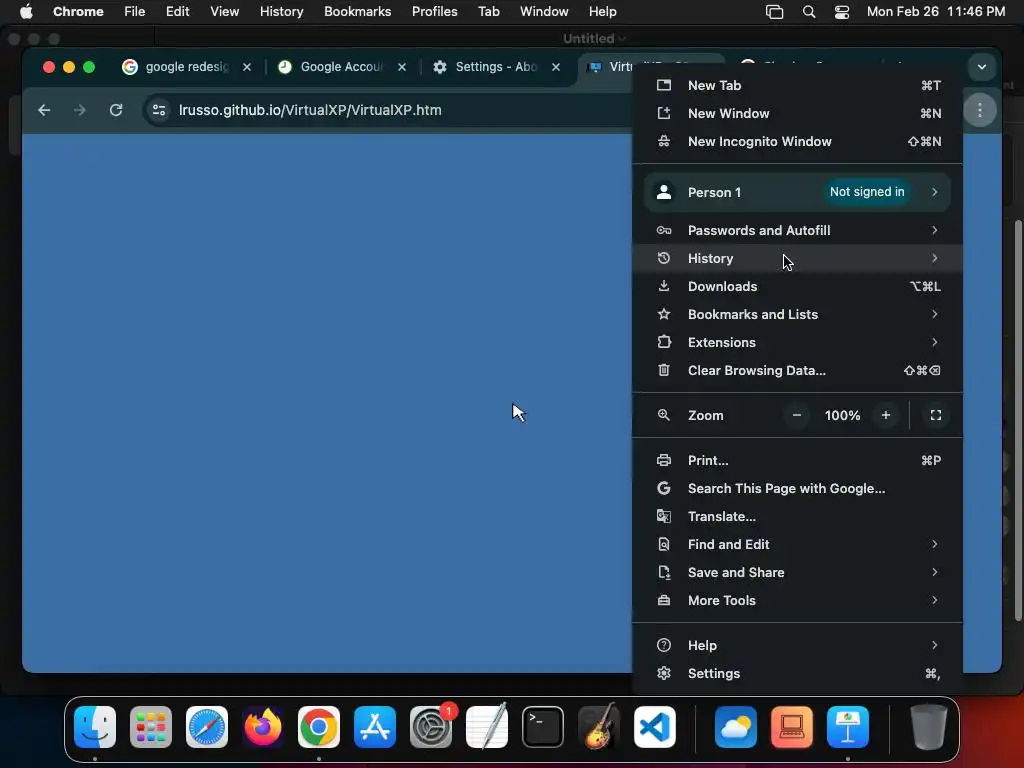Open the Profiles menu in menu bar
The image size is (1024, 768).
434,12
